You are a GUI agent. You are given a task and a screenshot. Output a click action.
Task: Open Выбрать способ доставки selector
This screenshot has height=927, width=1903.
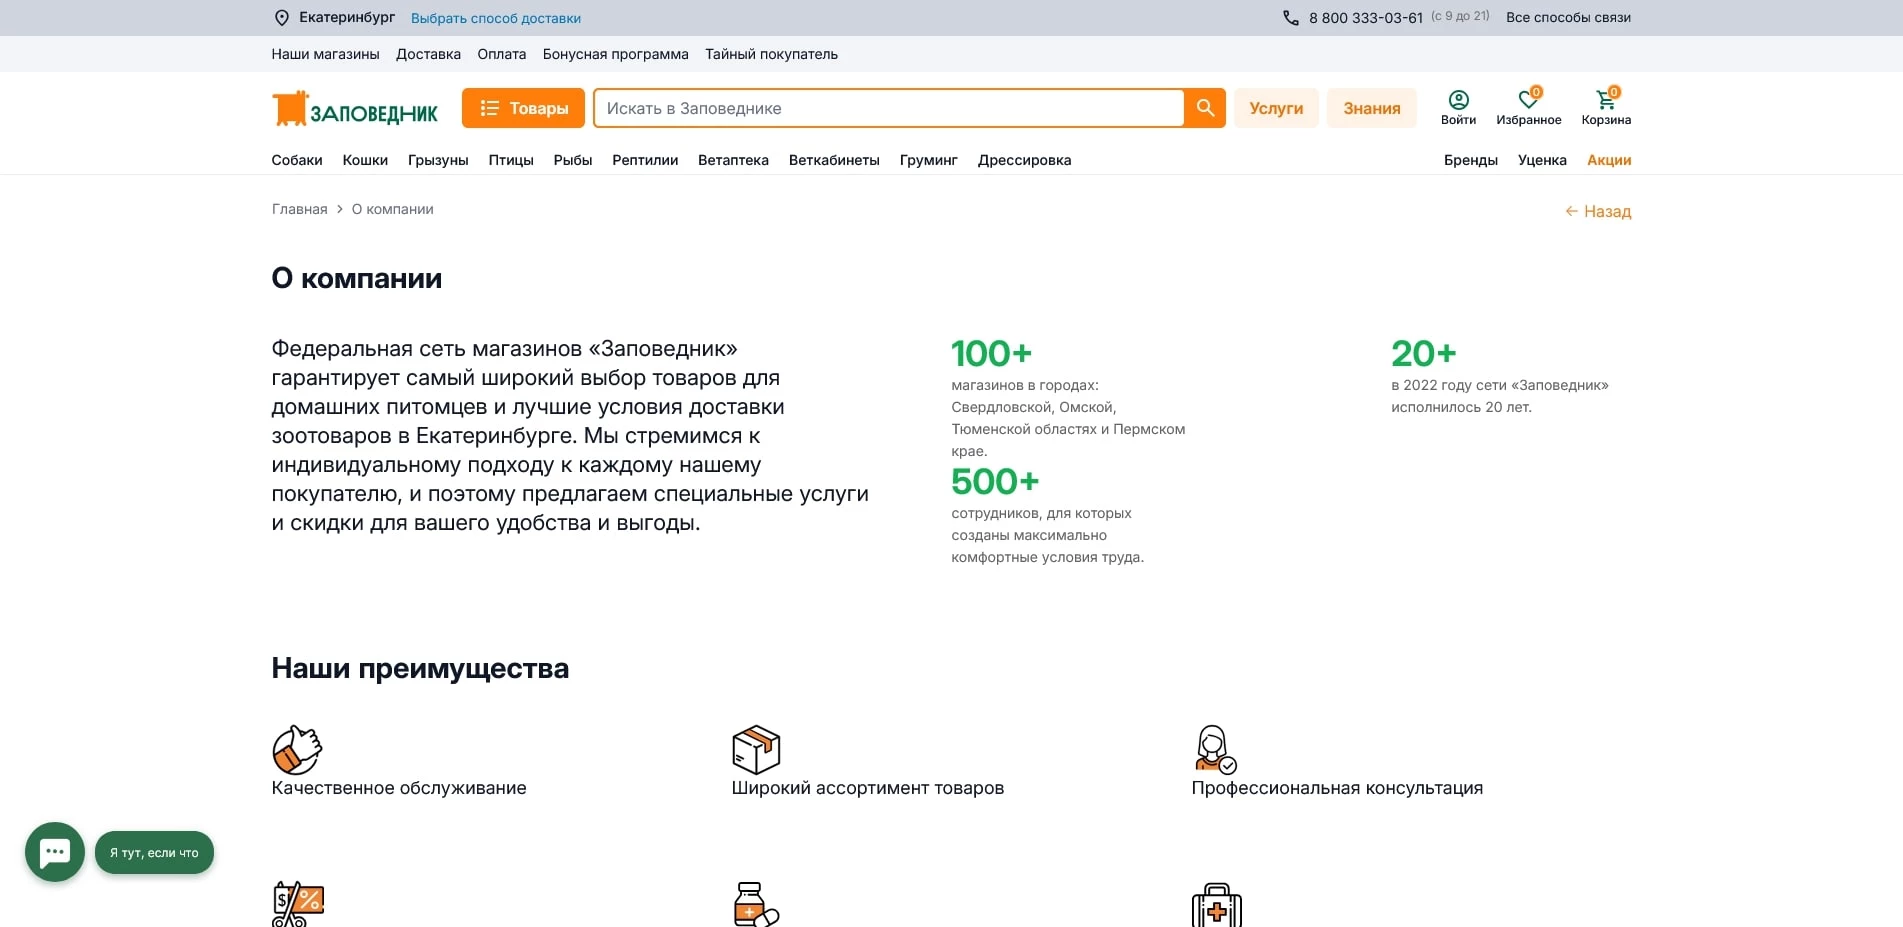point(497,17)
